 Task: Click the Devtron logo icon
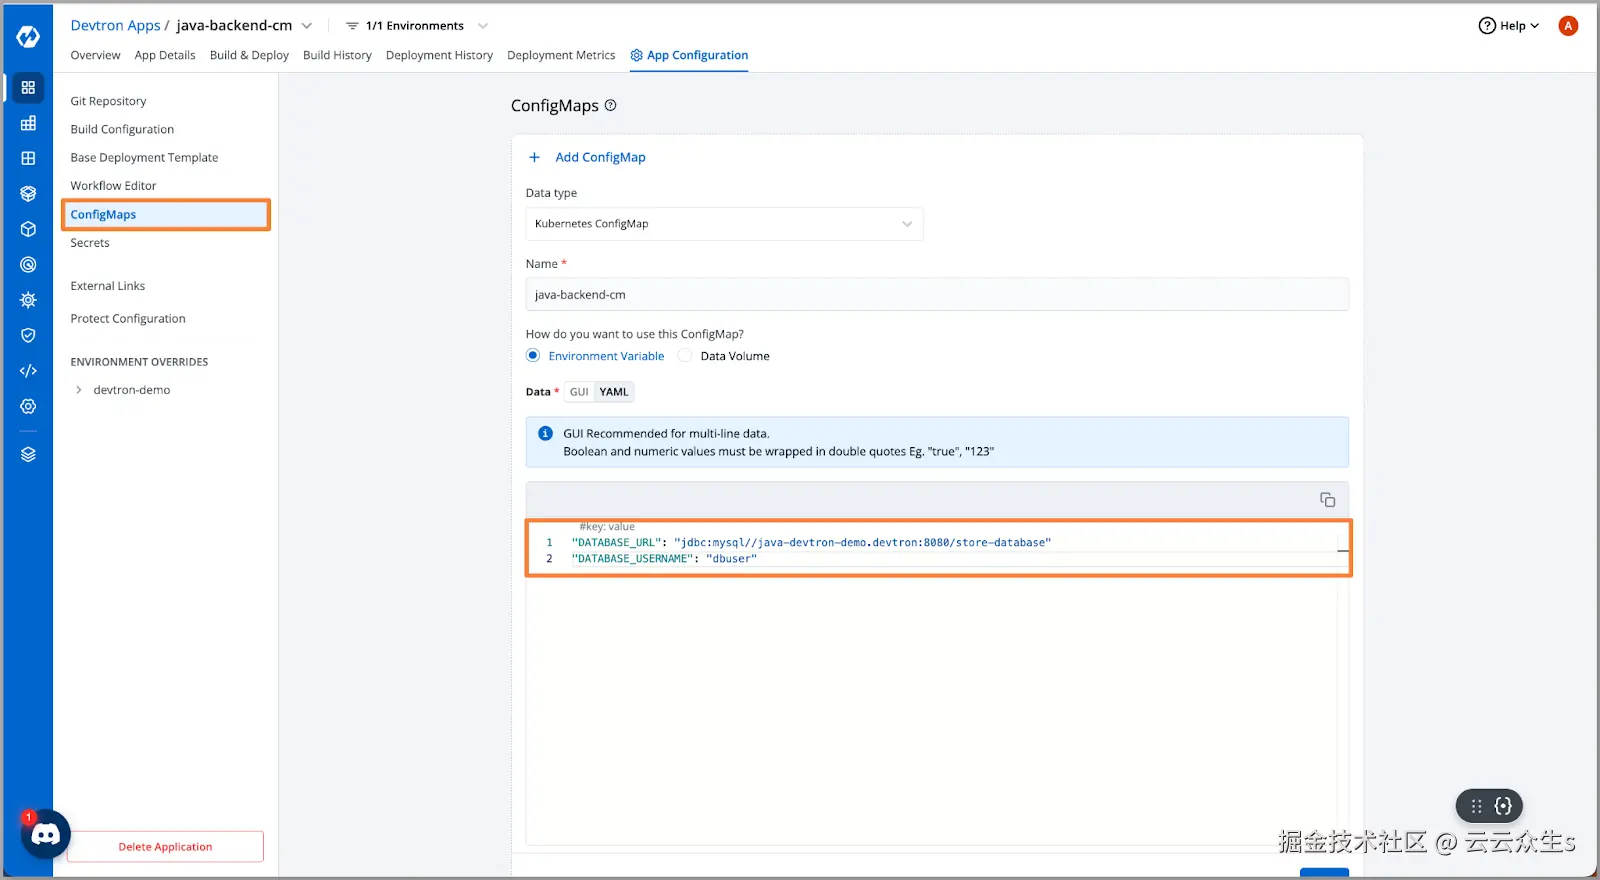coord(28,37)
